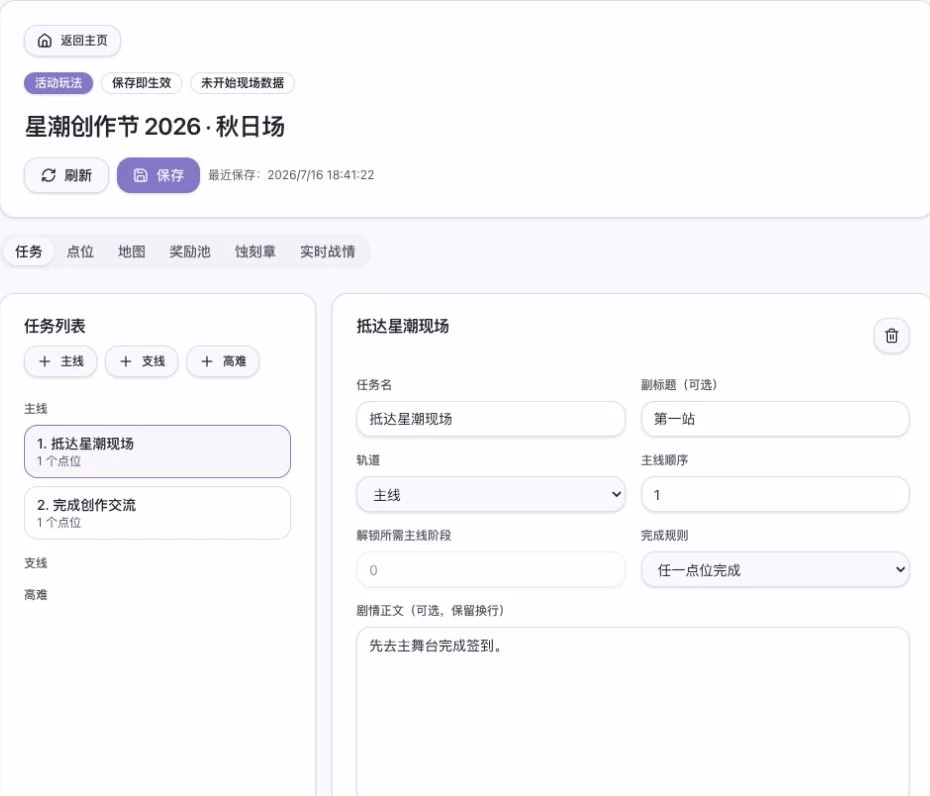This screenshot has width=930, height=796.
Task: Open the 奖励池 tab
Action: tap(190, 251)
